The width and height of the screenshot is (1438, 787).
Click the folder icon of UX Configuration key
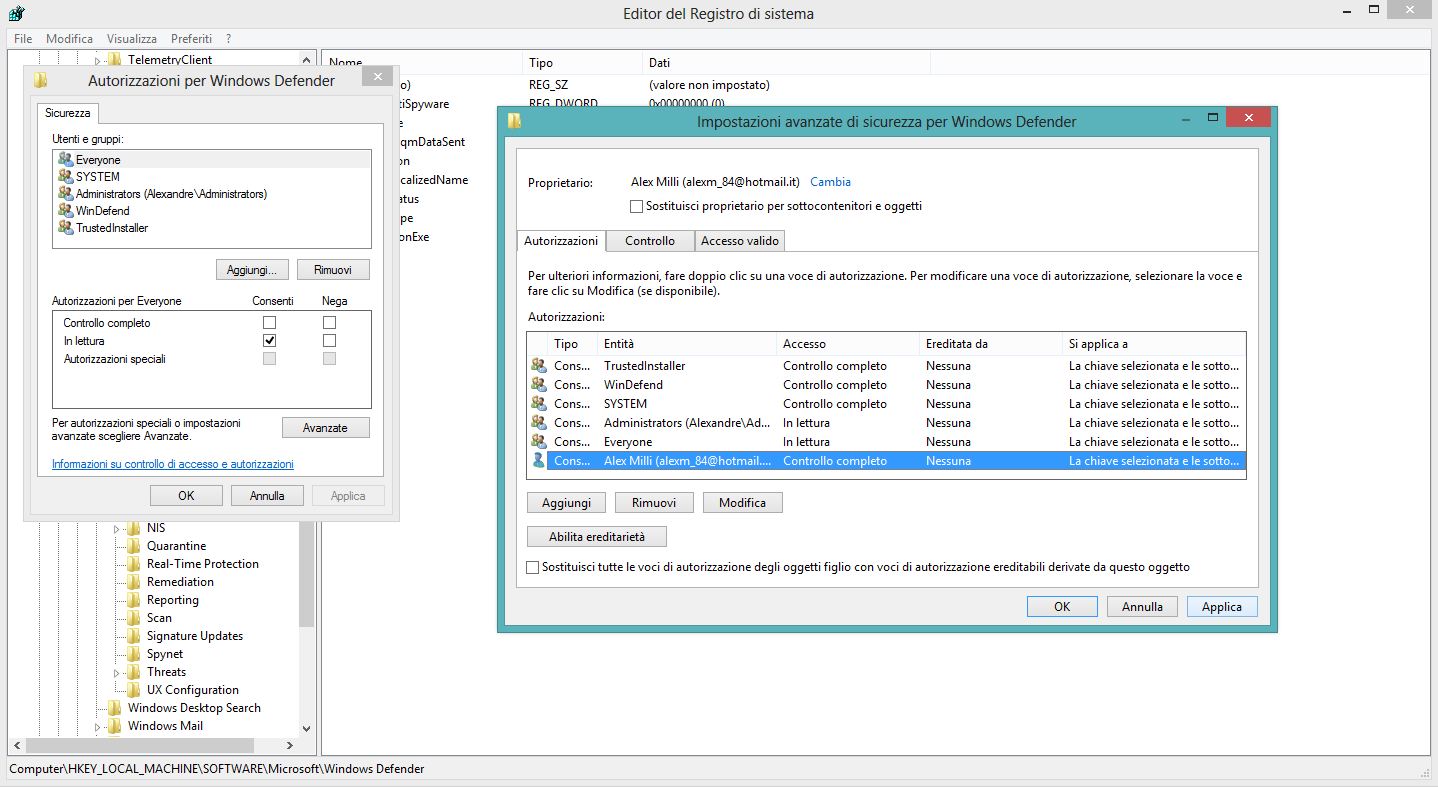134,690
